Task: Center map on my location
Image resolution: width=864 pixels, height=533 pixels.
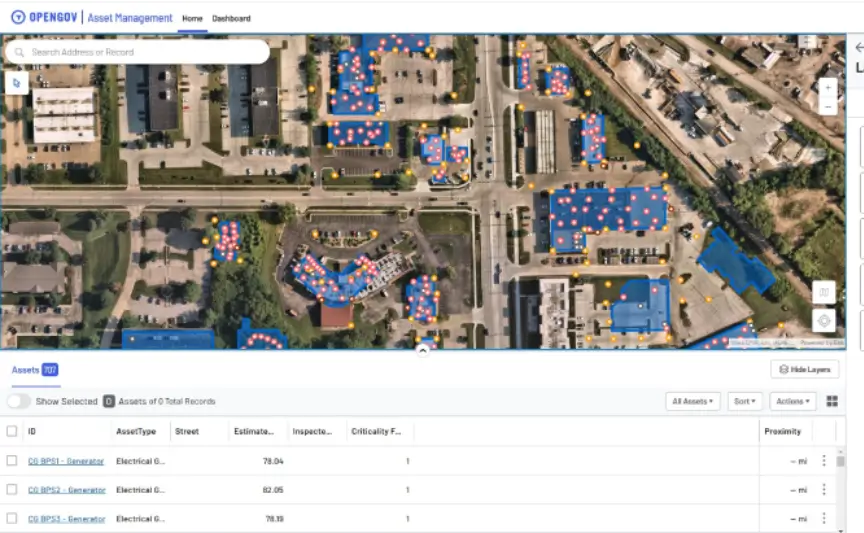Action: pos(824,320)
